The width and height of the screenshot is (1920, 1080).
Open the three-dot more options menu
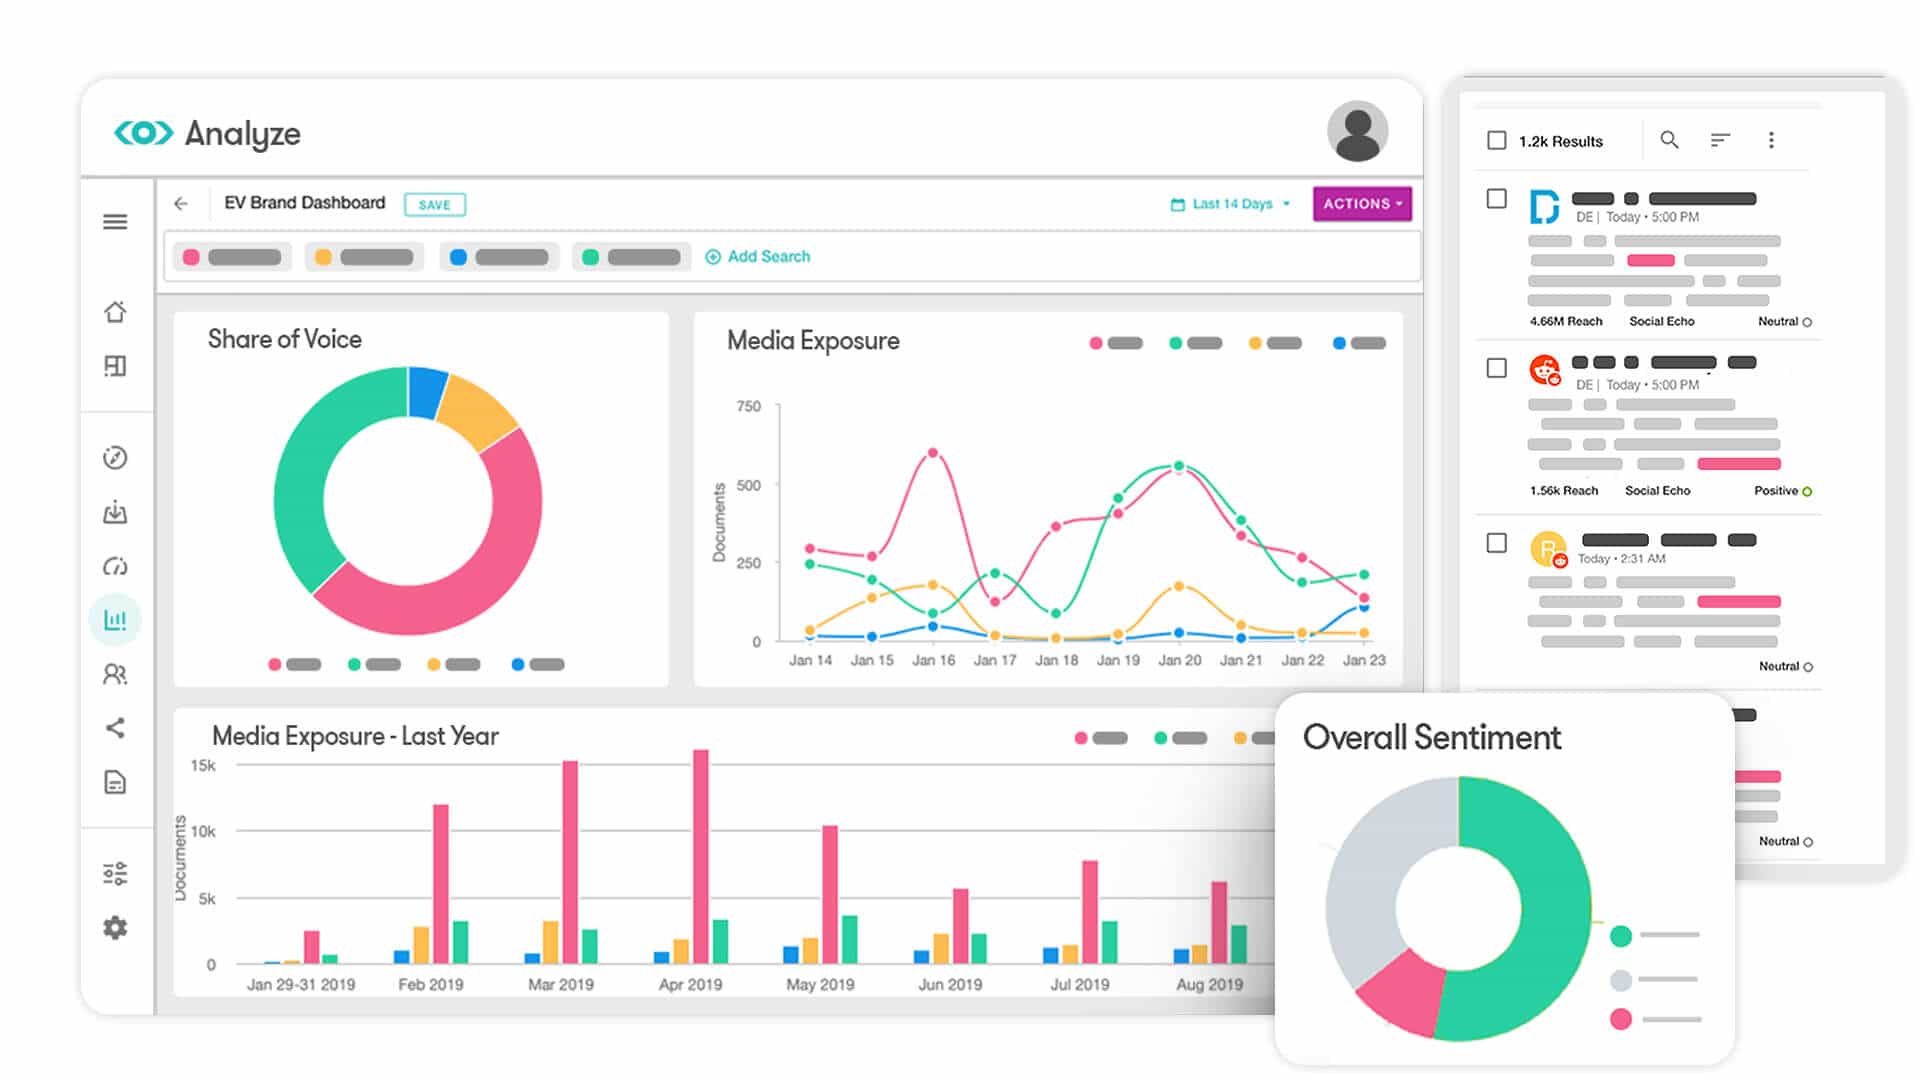click(x=1771, y=140)
